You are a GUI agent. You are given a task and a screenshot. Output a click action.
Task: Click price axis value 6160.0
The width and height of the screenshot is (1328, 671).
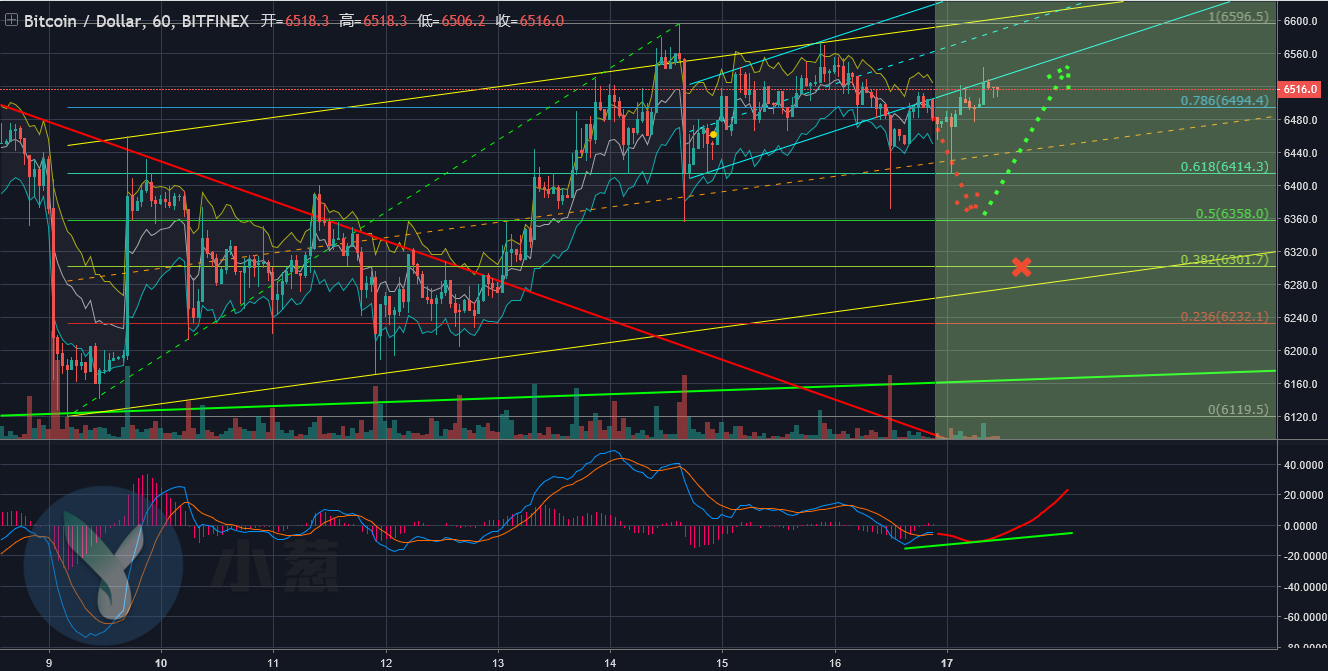pos(1301,384)
